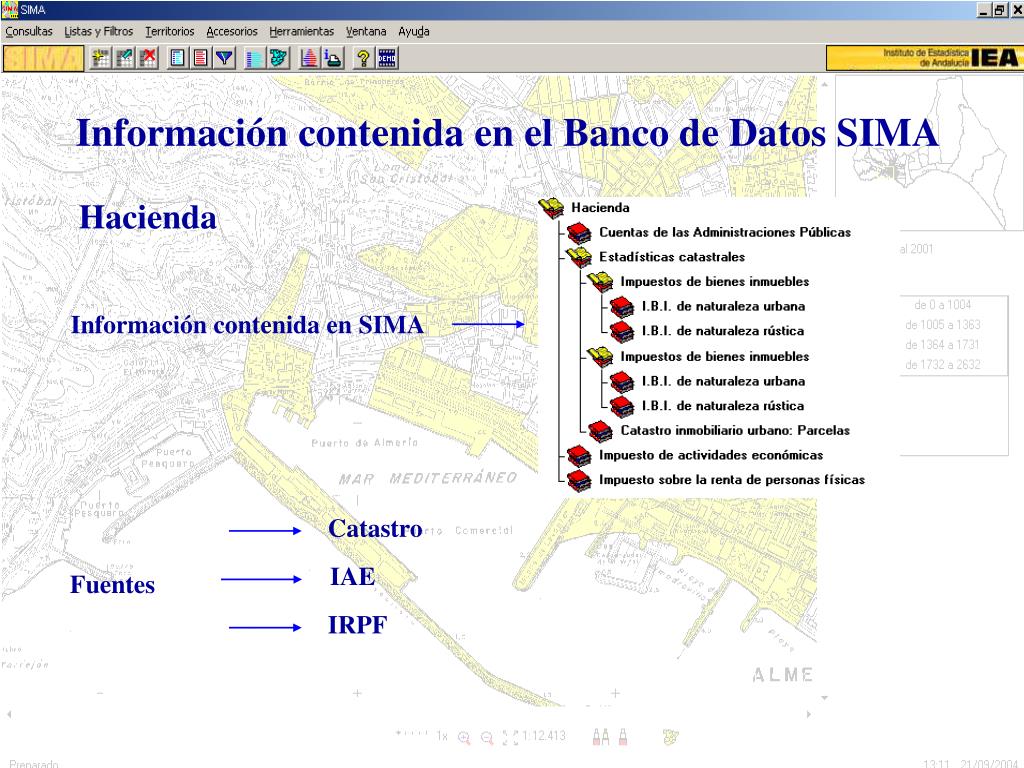
Task: Open the blue list document icon
Action: pos(177,58)
